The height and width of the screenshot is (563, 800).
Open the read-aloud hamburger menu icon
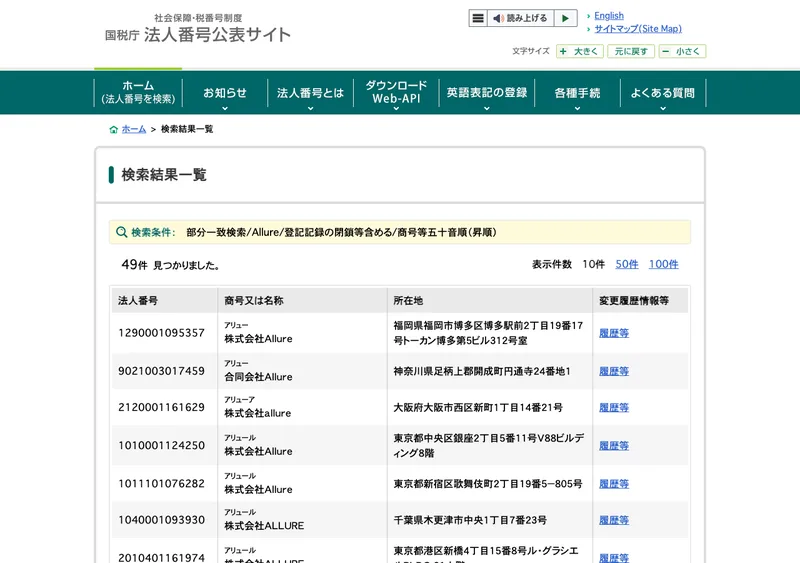coord(478,18)
